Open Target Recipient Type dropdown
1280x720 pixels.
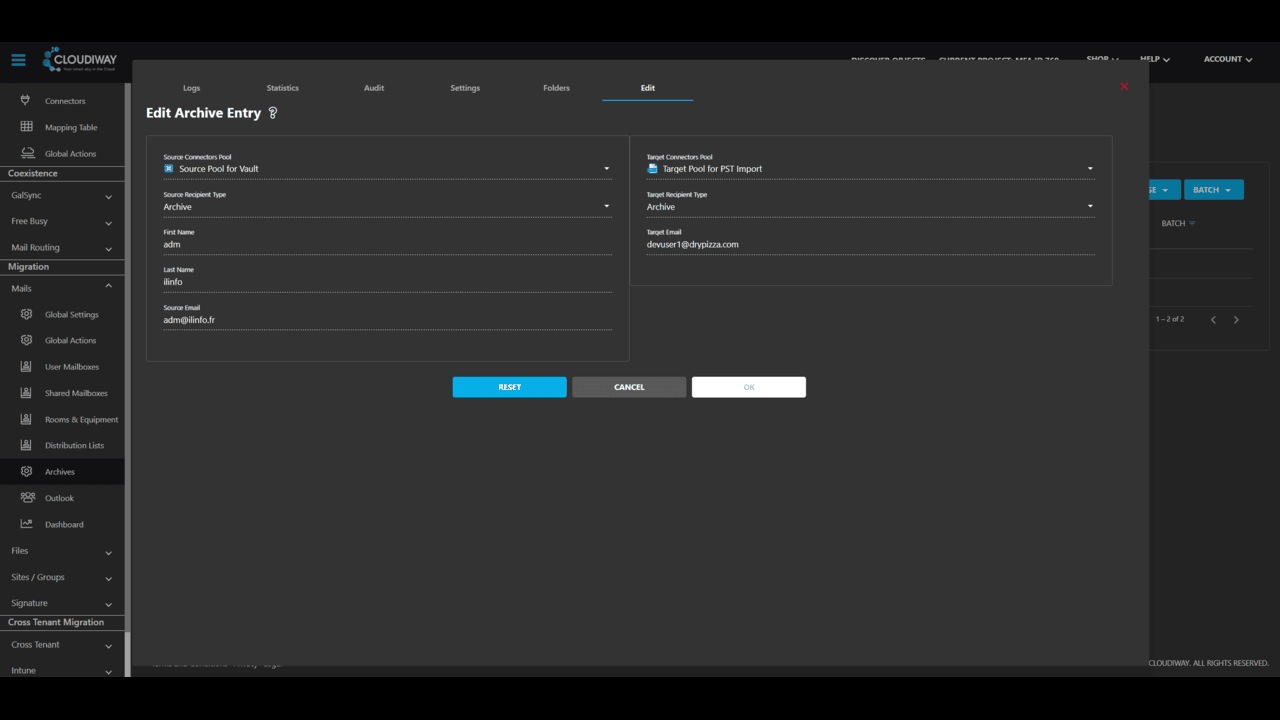click(x=871, y=207)
